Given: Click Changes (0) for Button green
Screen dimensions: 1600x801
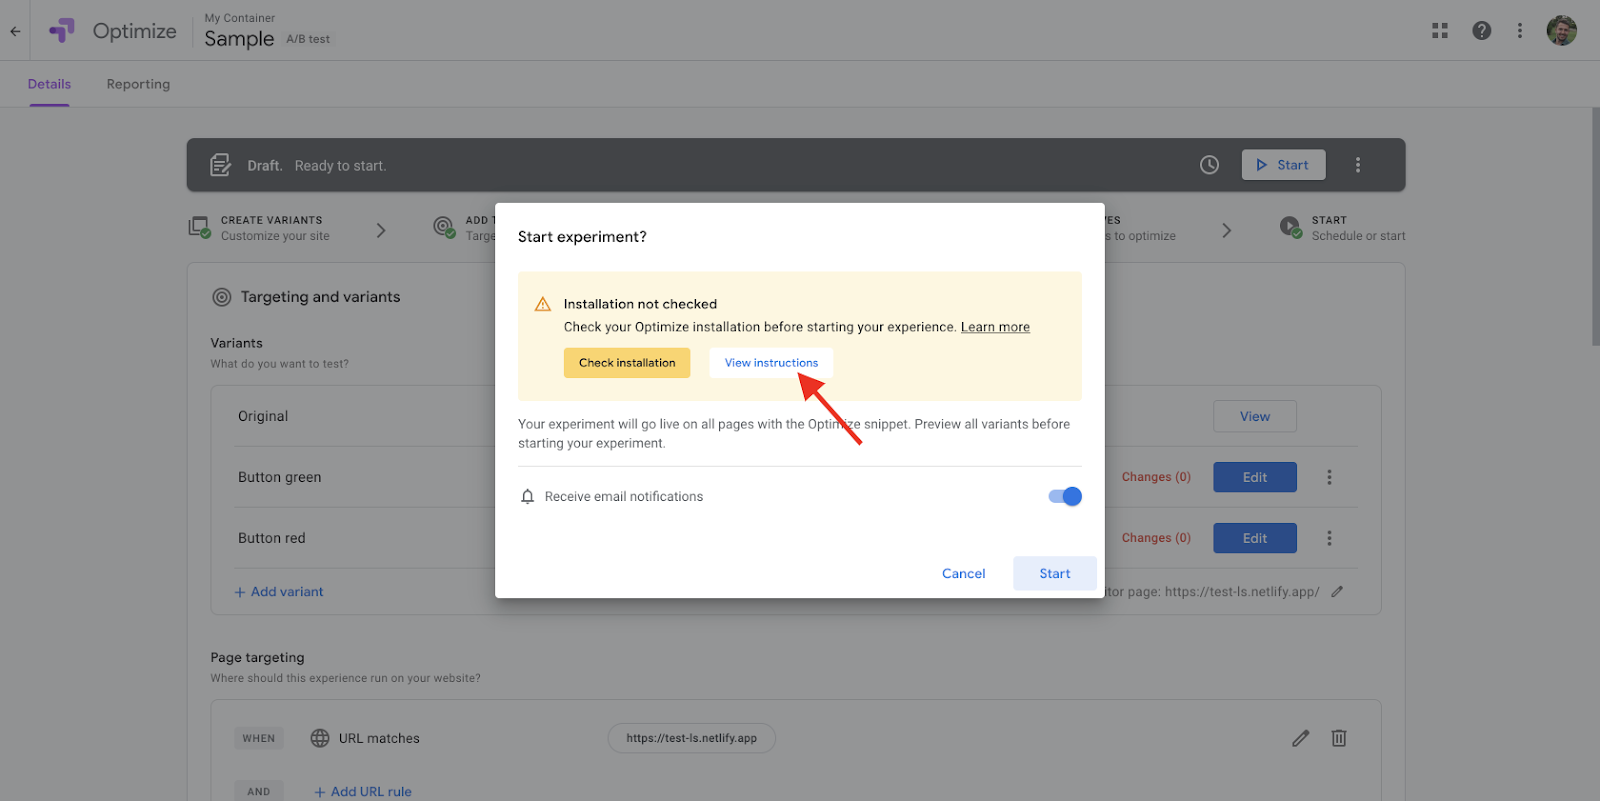Looking at the screenshot, I should click(1156, 477).
